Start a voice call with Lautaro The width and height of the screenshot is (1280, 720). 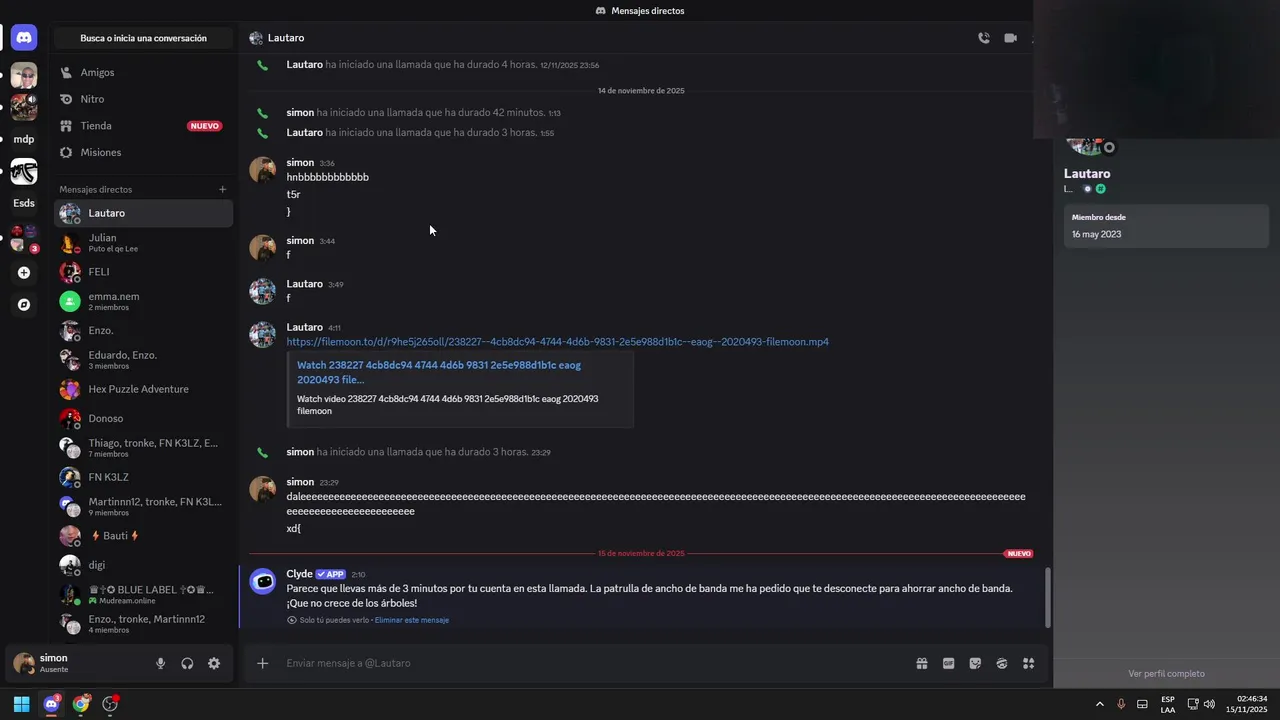click(x=984, y=38)
